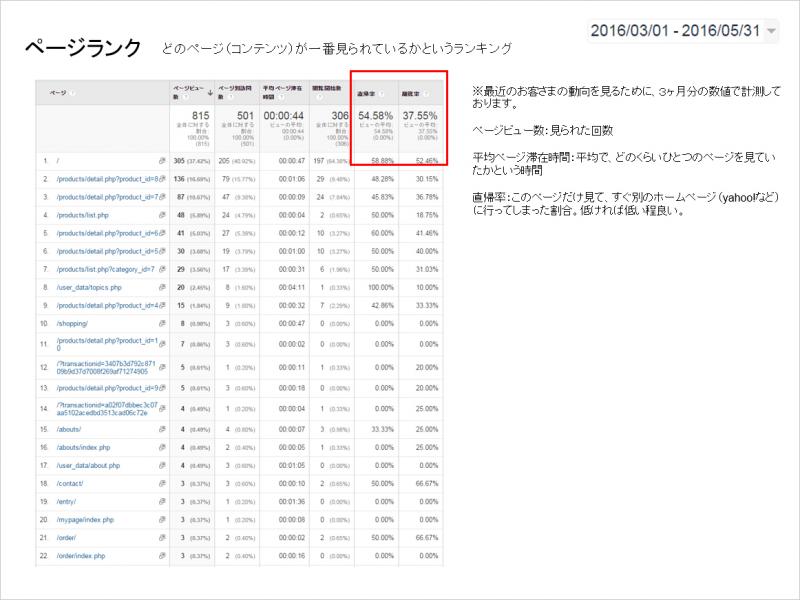
Task: Open the /abouts/index.php link
Action: pos(83,447)
